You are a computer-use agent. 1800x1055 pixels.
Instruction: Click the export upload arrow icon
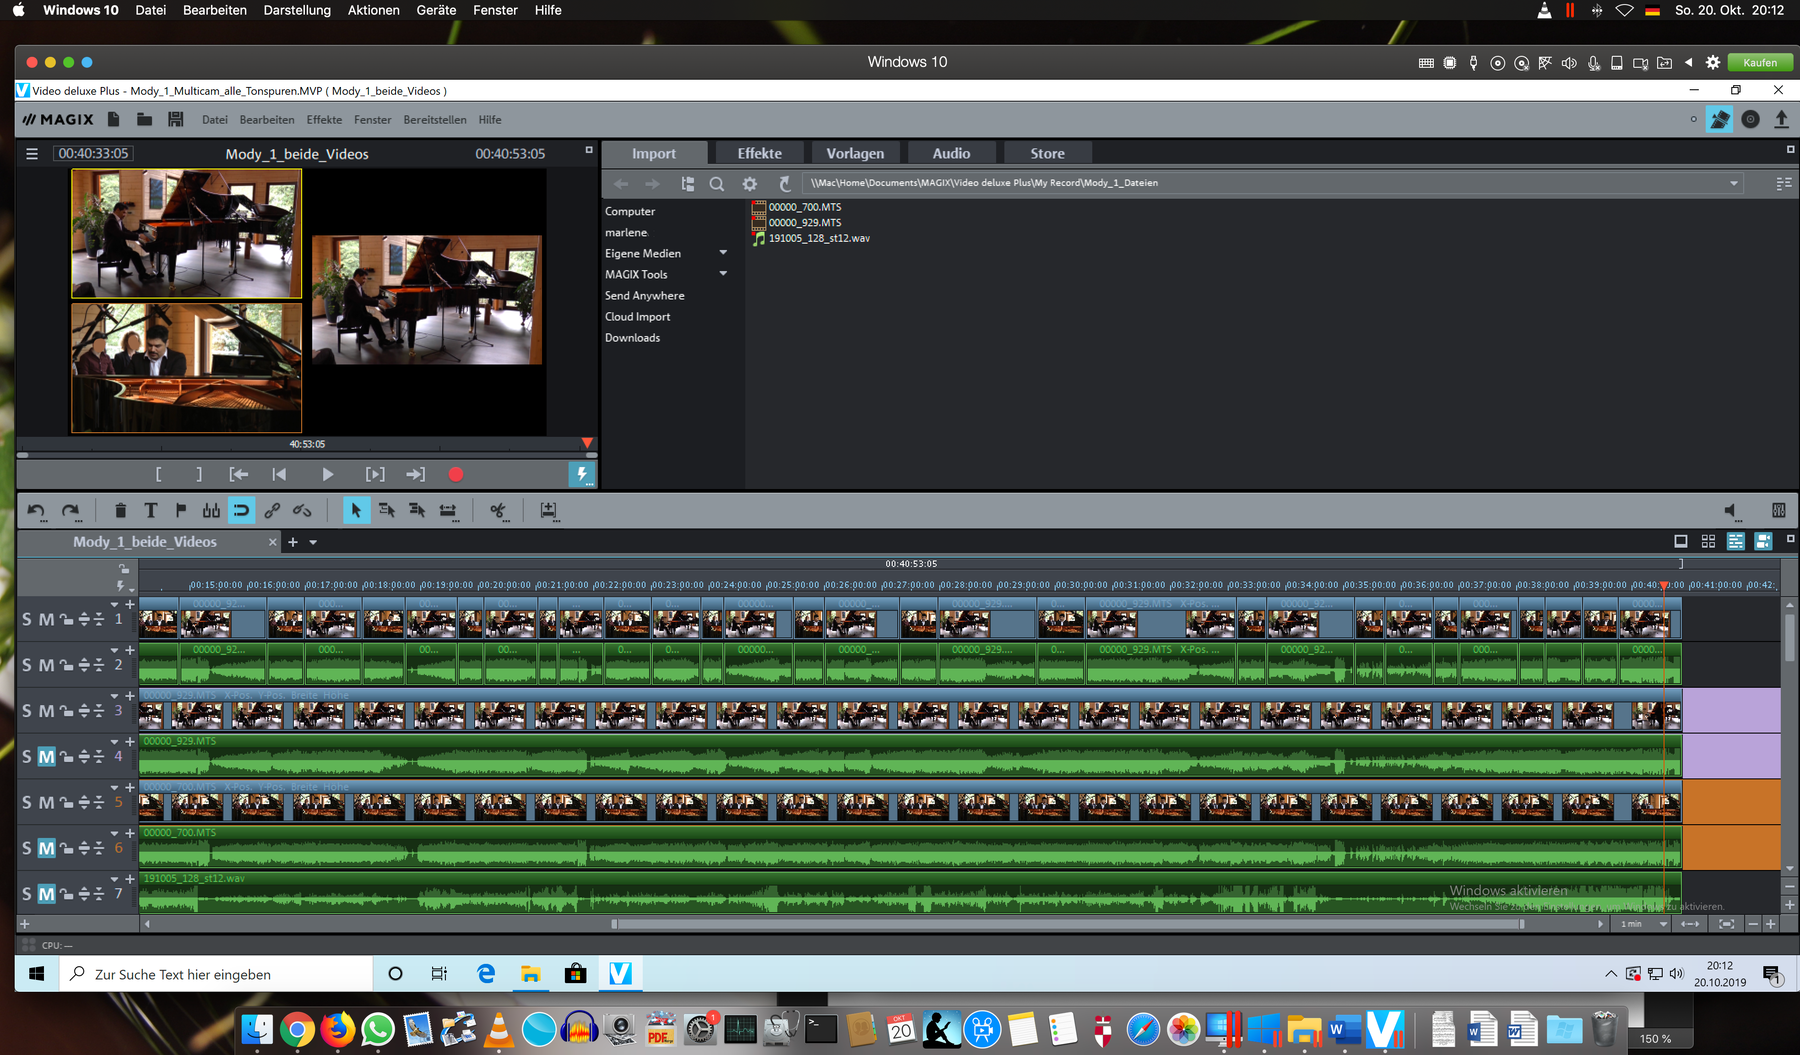pos(1781,119)
